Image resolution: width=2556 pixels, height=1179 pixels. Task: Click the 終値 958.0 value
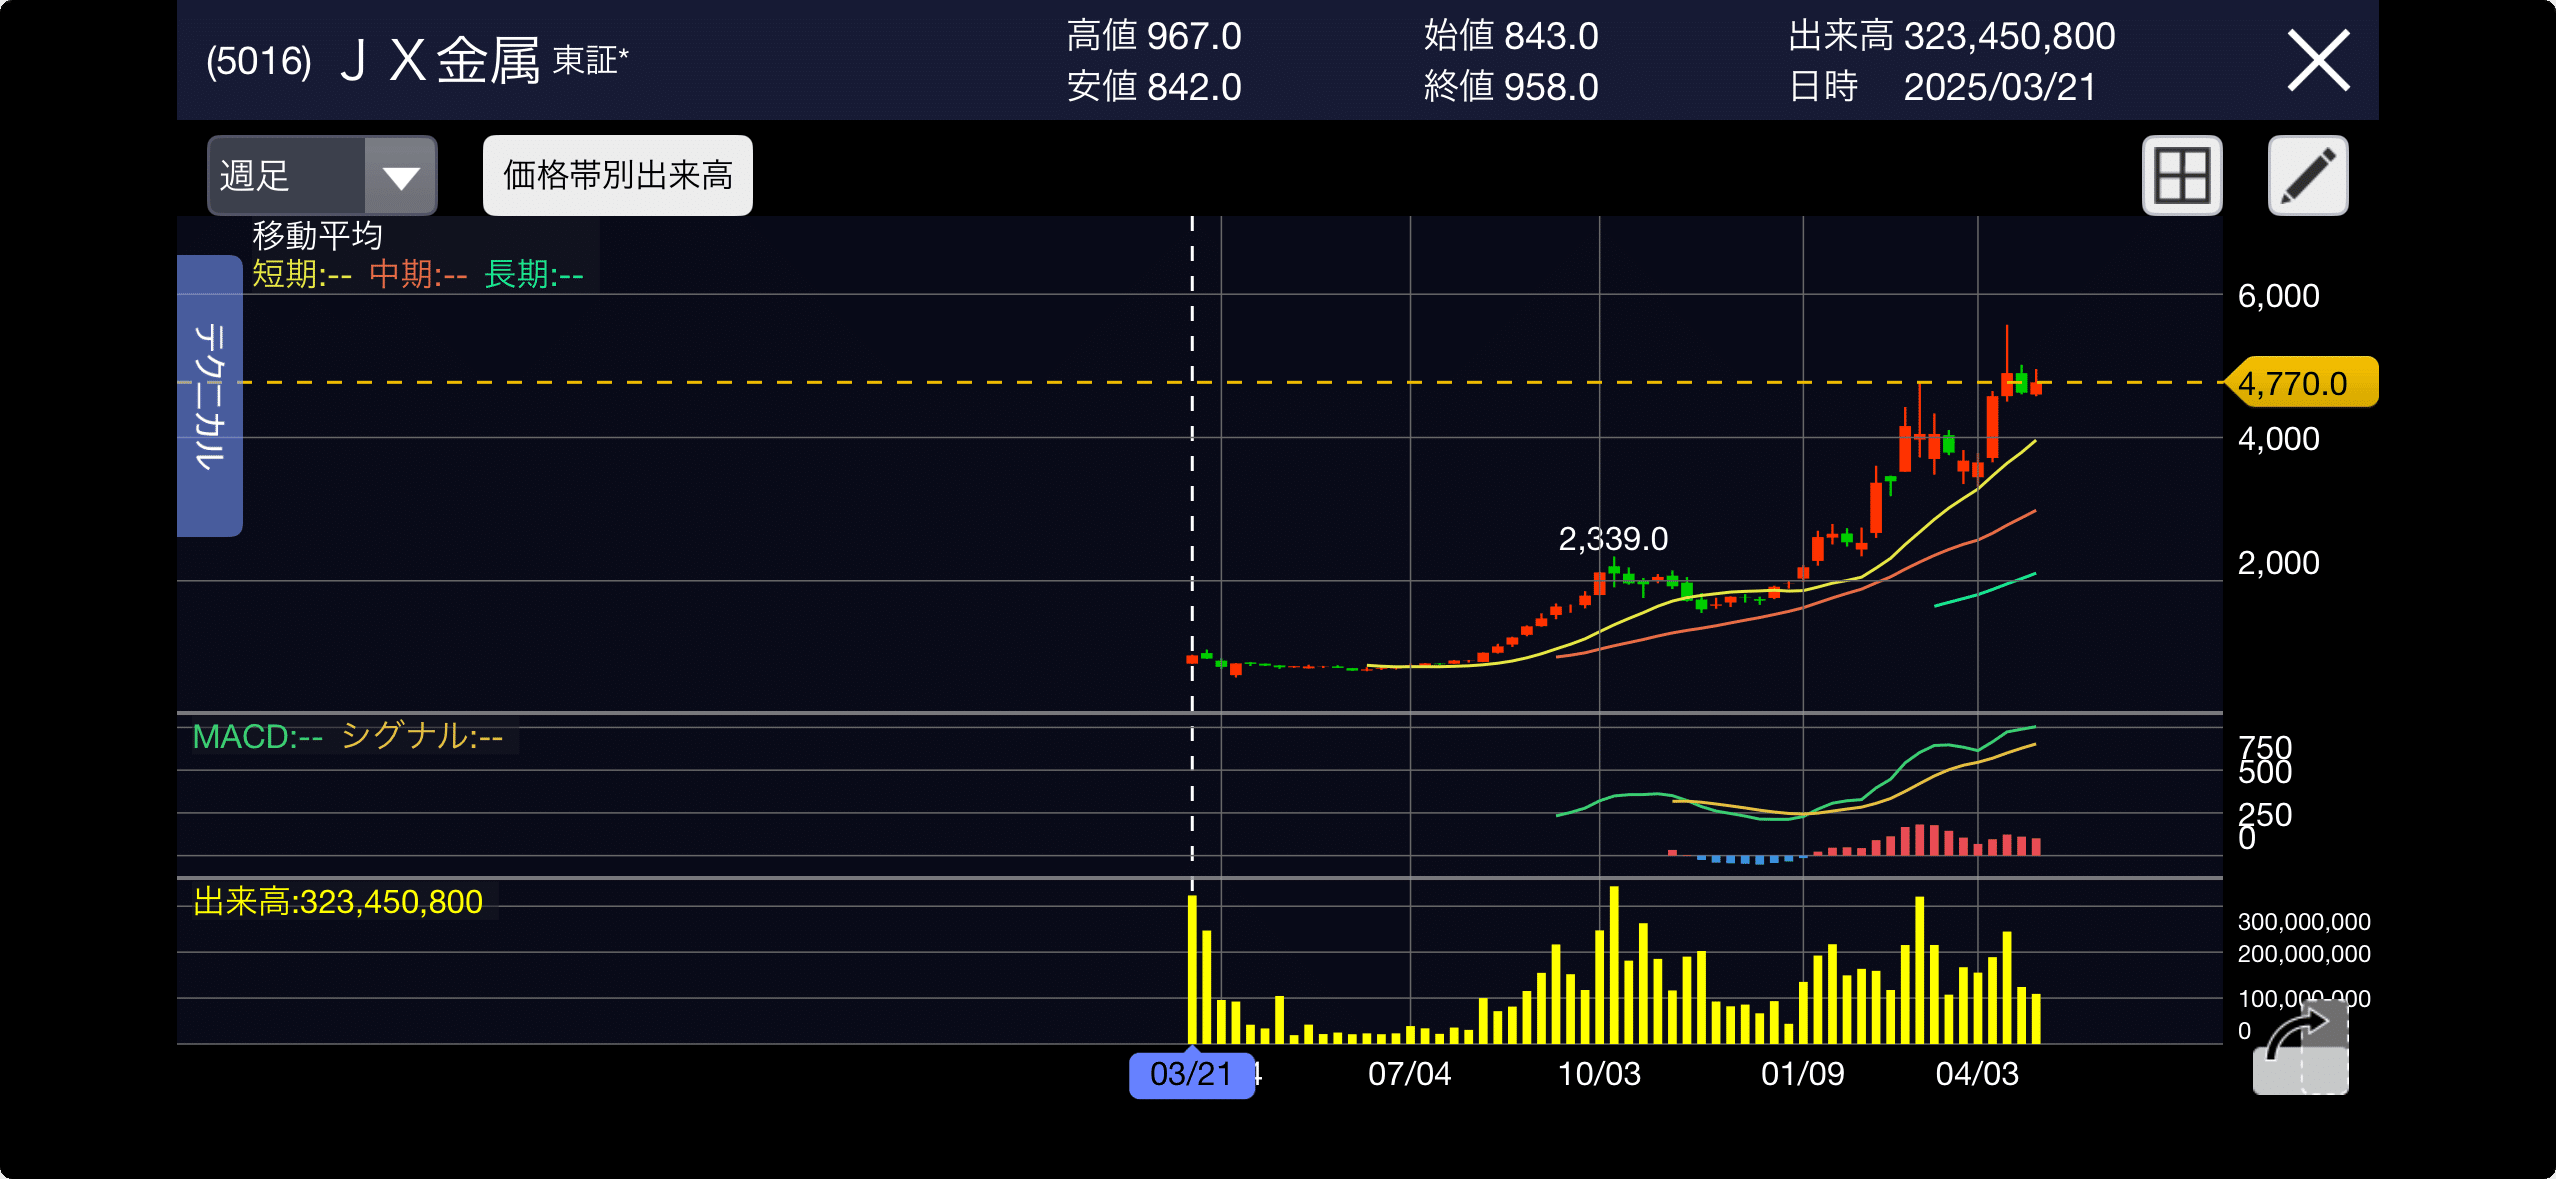[1511, 87]
